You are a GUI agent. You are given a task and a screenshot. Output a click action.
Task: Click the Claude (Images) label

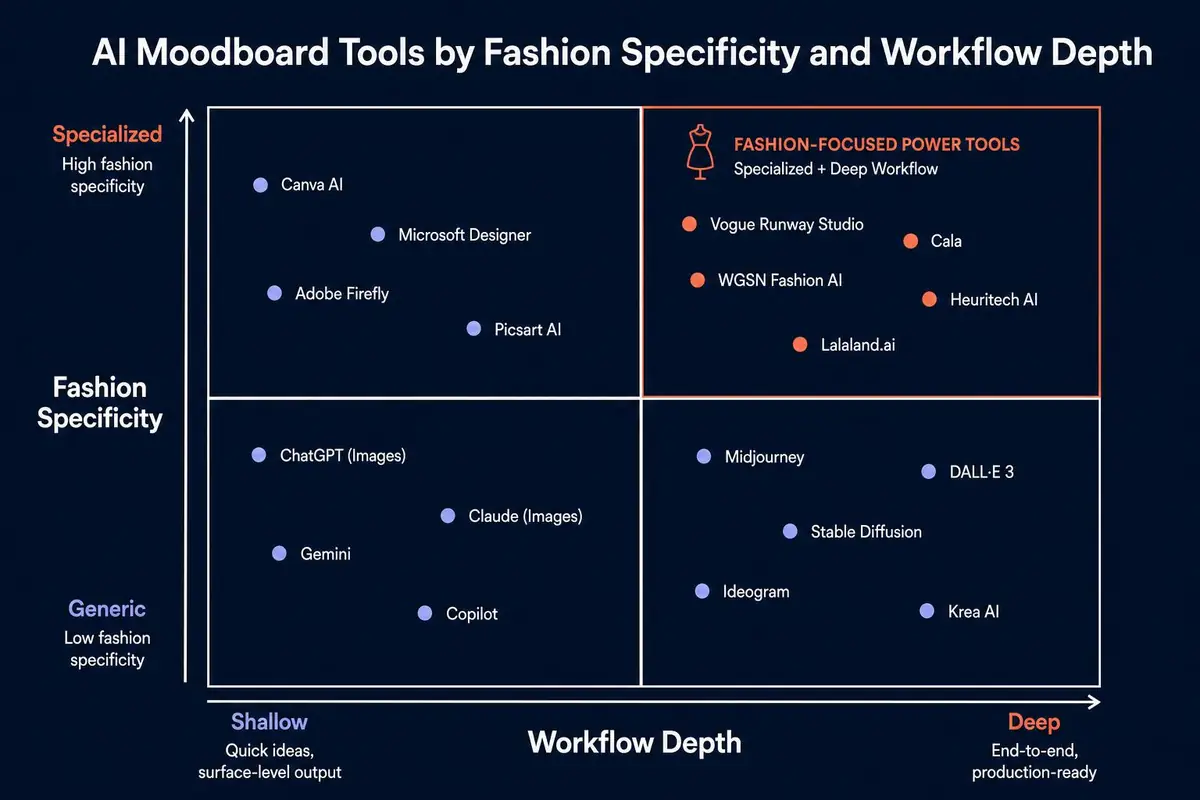coord(525,517)
